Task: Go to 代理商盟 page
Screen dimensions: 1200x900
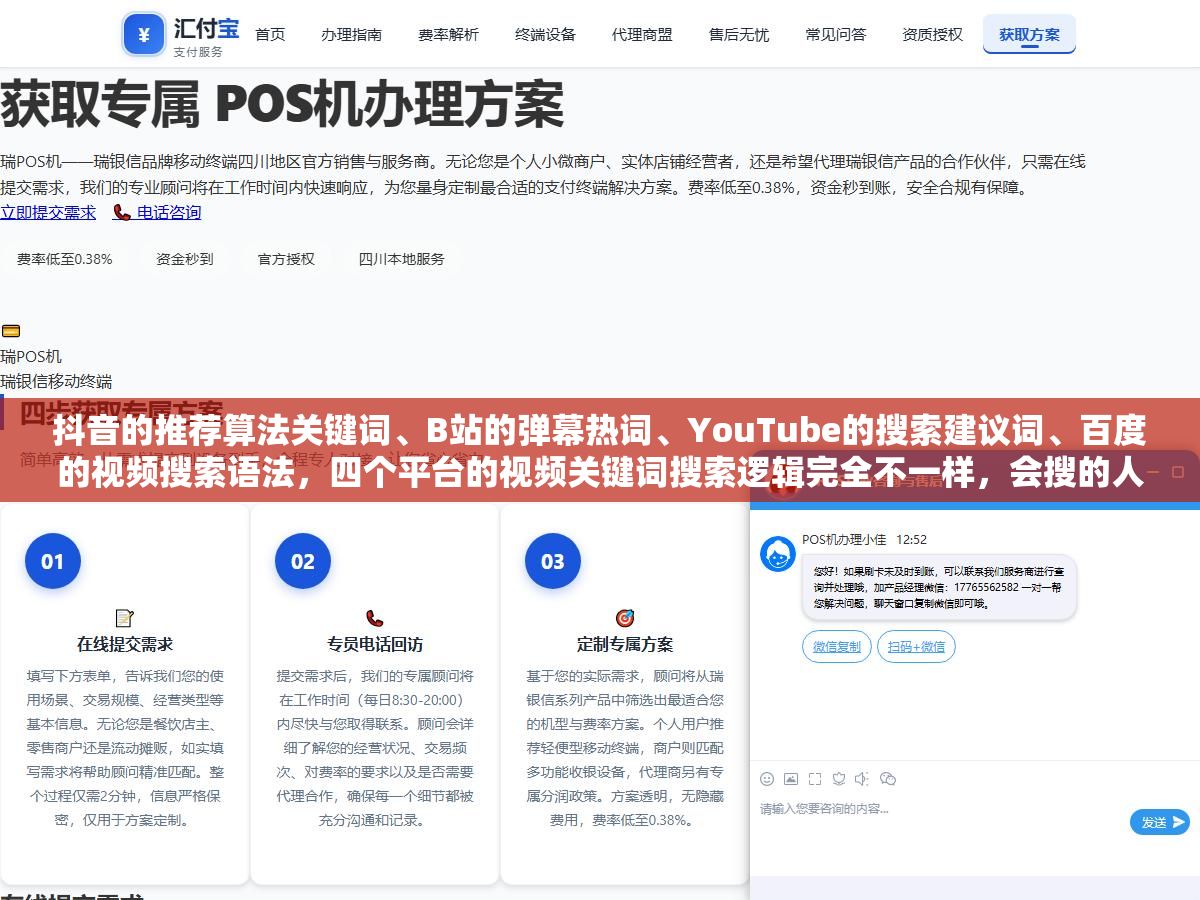Action: pyautogui.click(x=642, y=34)
